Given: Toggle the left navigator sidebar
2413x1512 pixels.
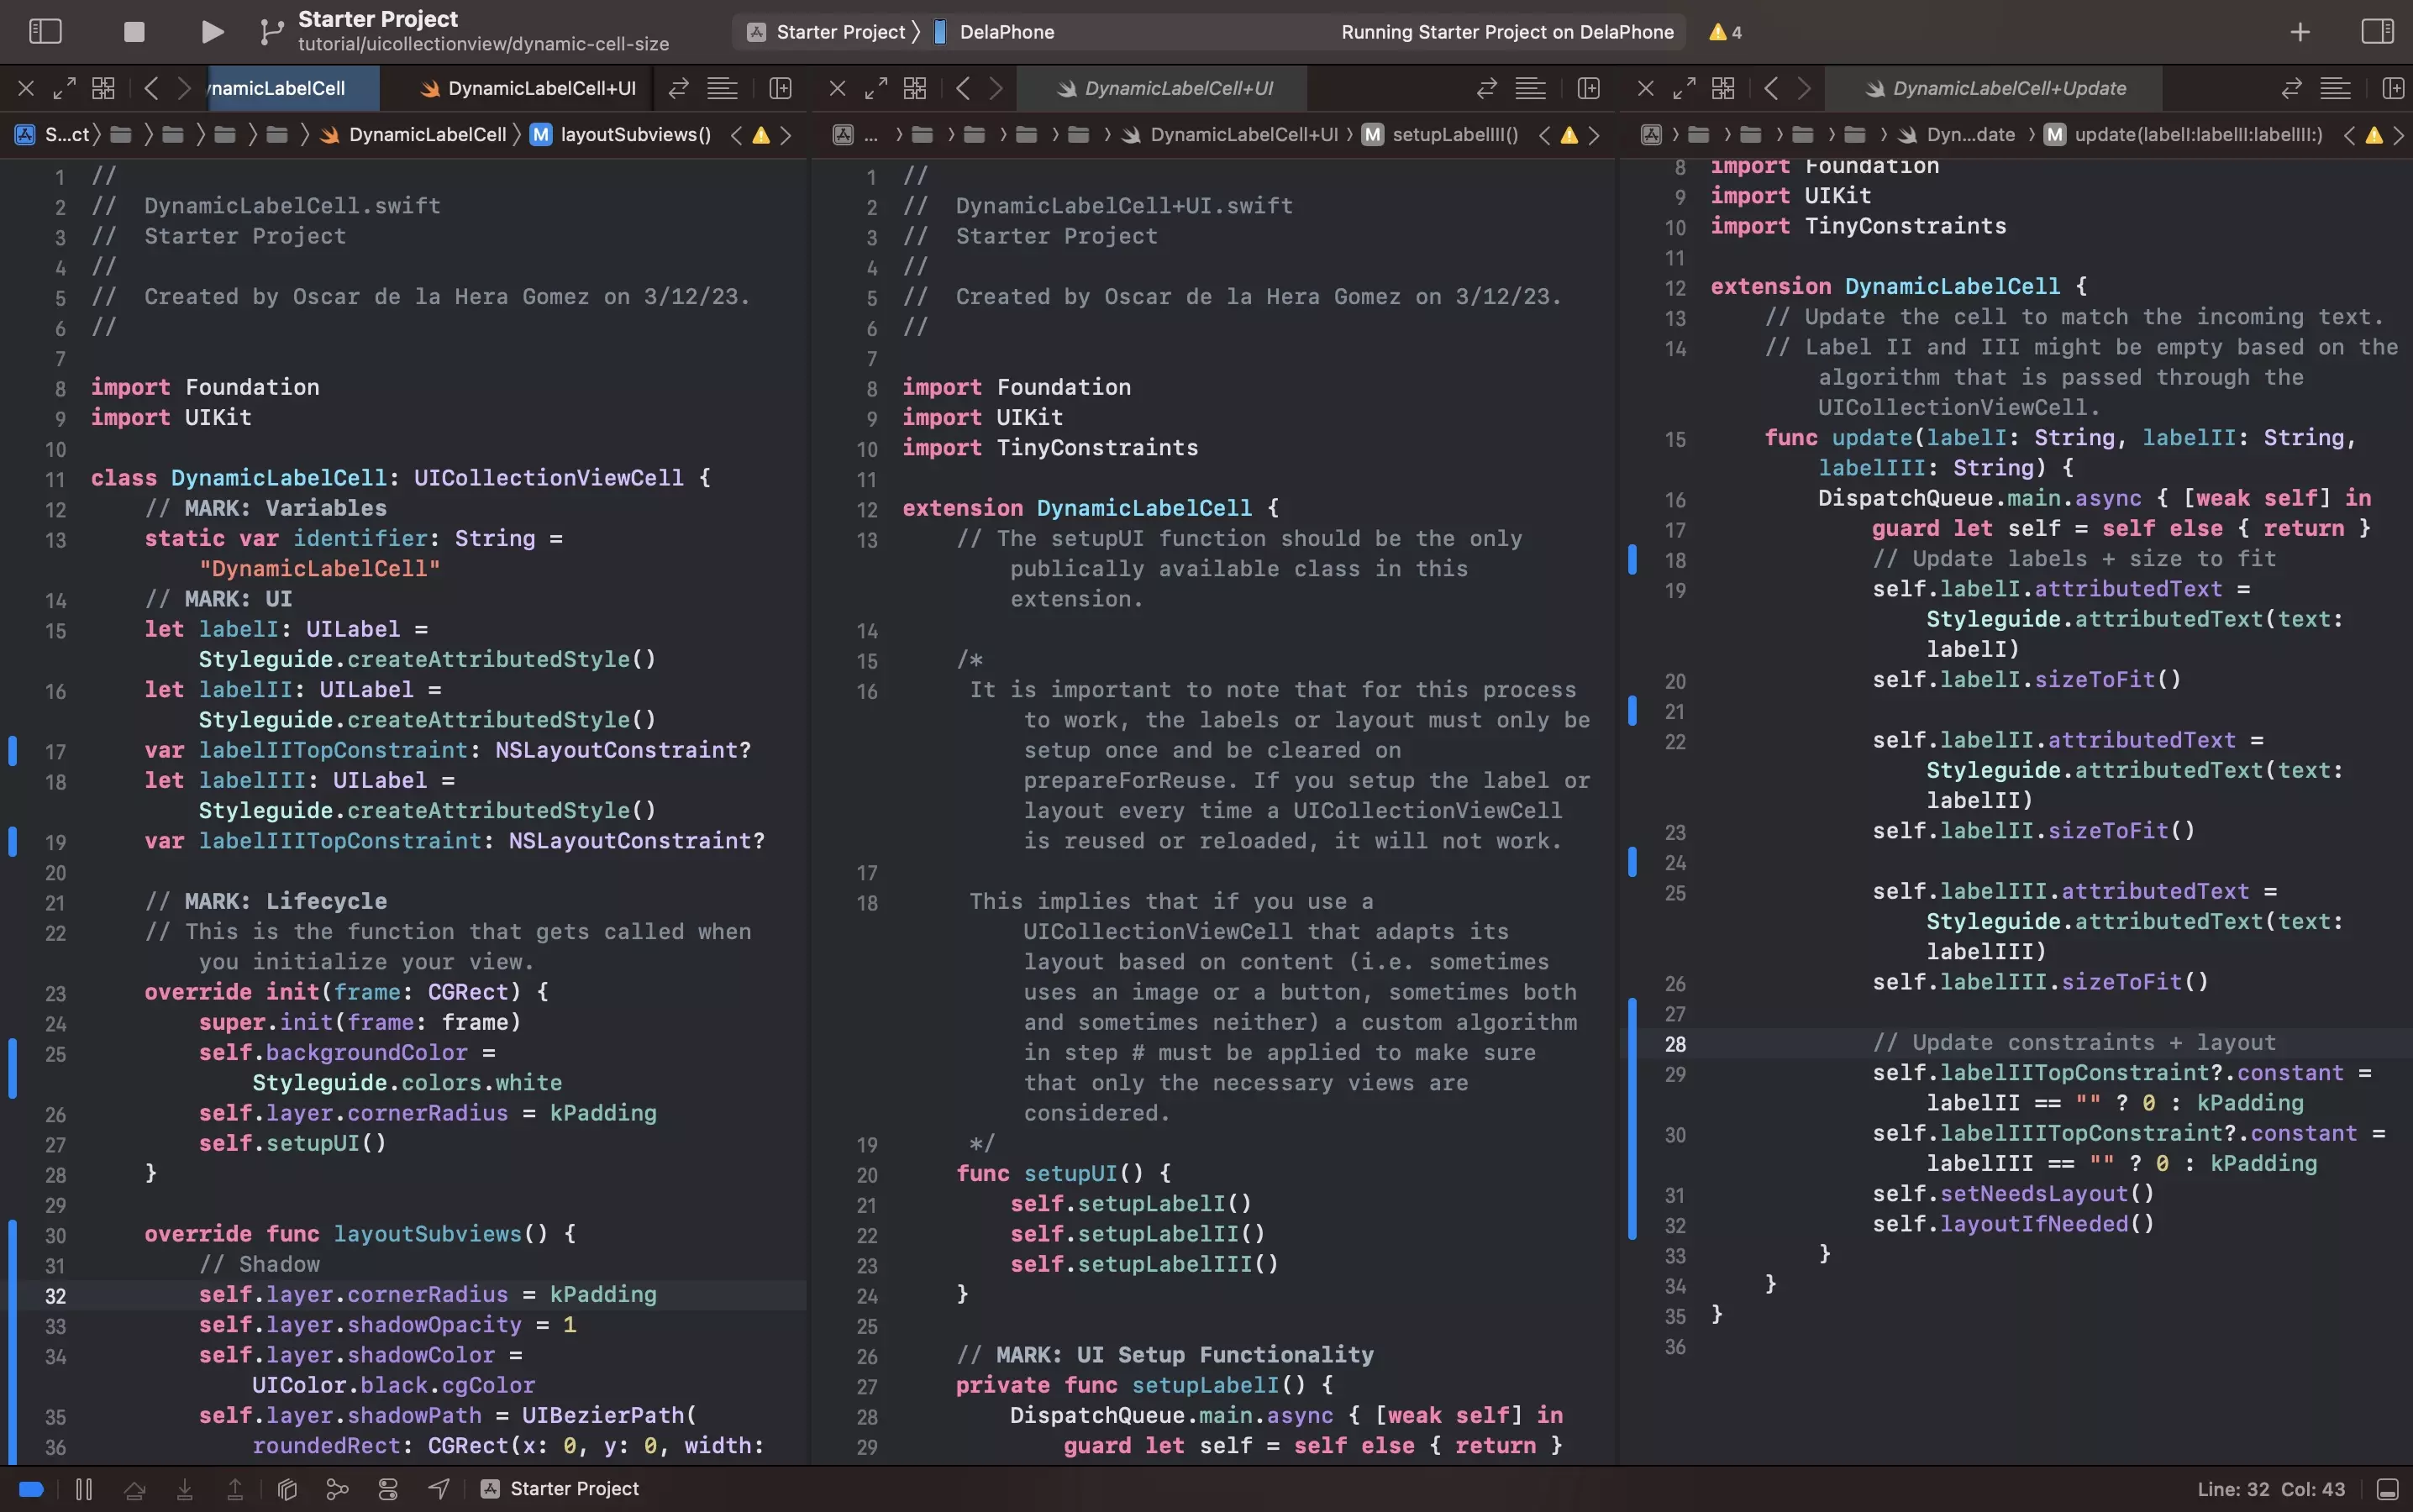Looking at the screenshot, I should click(x=45, y=32).
